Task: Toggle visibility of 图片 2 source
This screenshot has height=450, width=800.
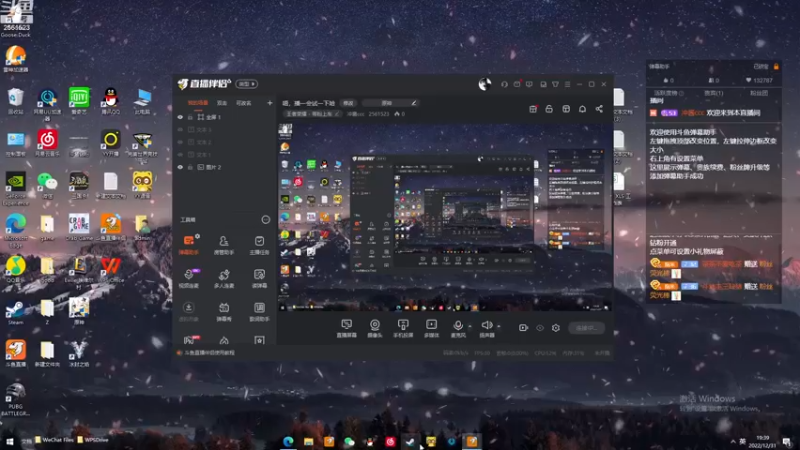Action: (180, 167)
